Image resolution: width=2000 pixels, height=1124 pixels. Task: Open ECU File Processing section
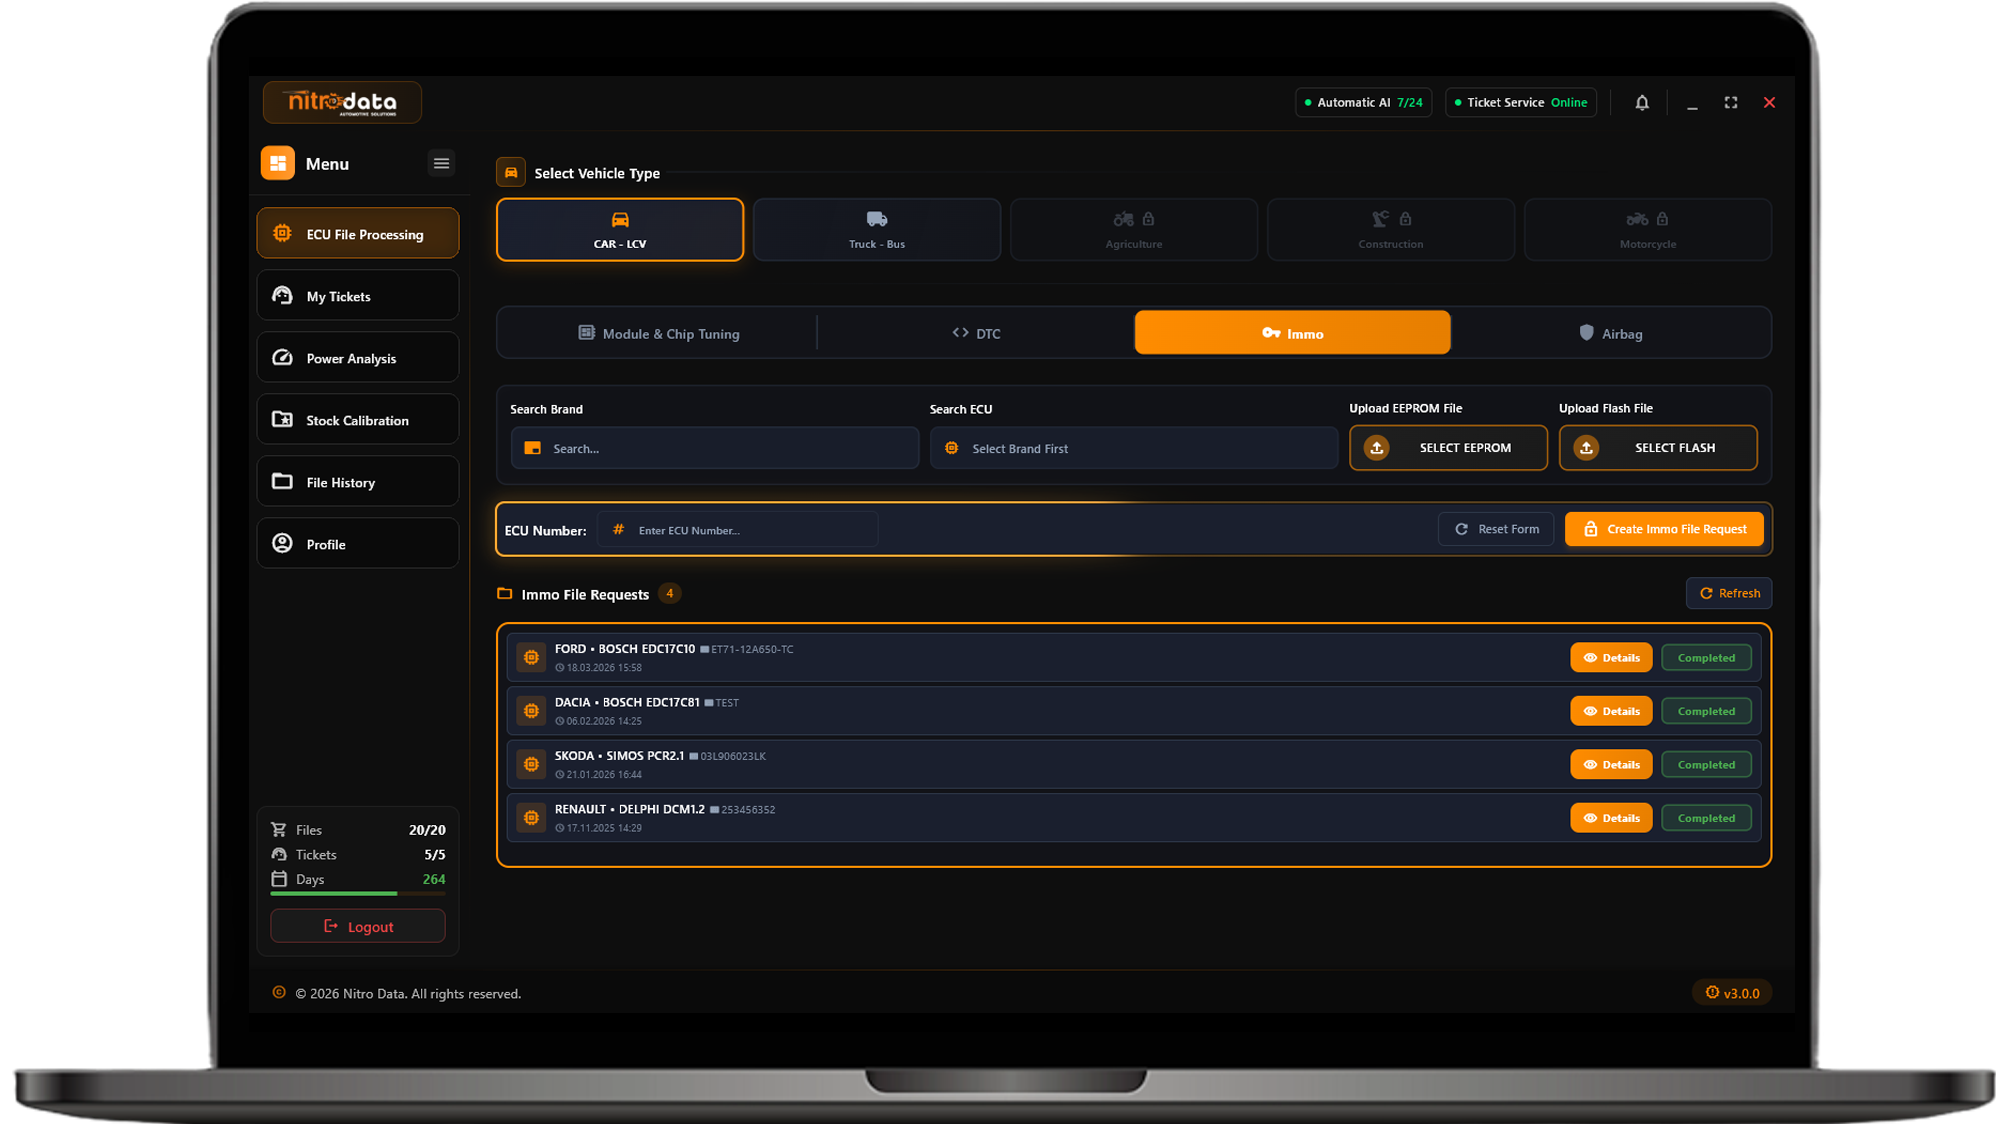(x=358, y=234)
